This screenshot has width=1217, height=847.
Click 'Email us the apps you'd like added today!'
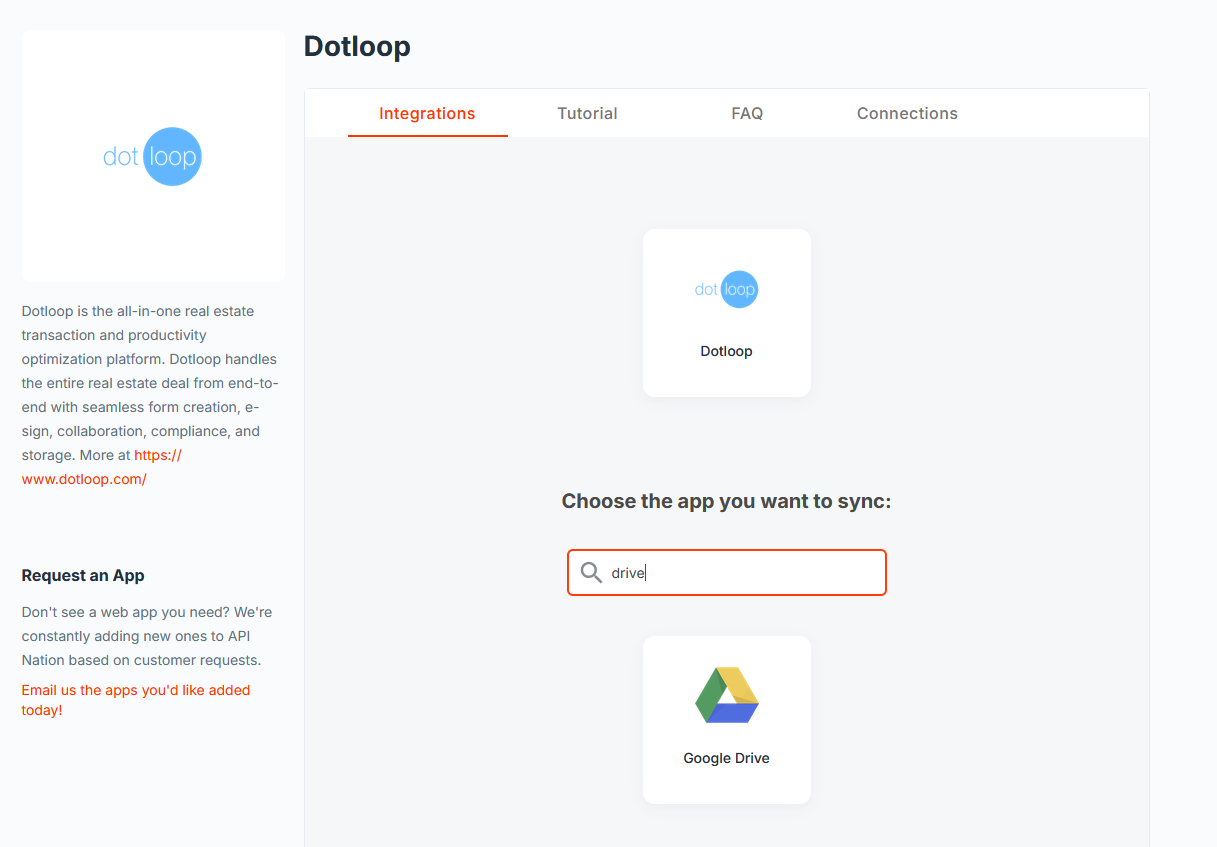click(136, 700)
